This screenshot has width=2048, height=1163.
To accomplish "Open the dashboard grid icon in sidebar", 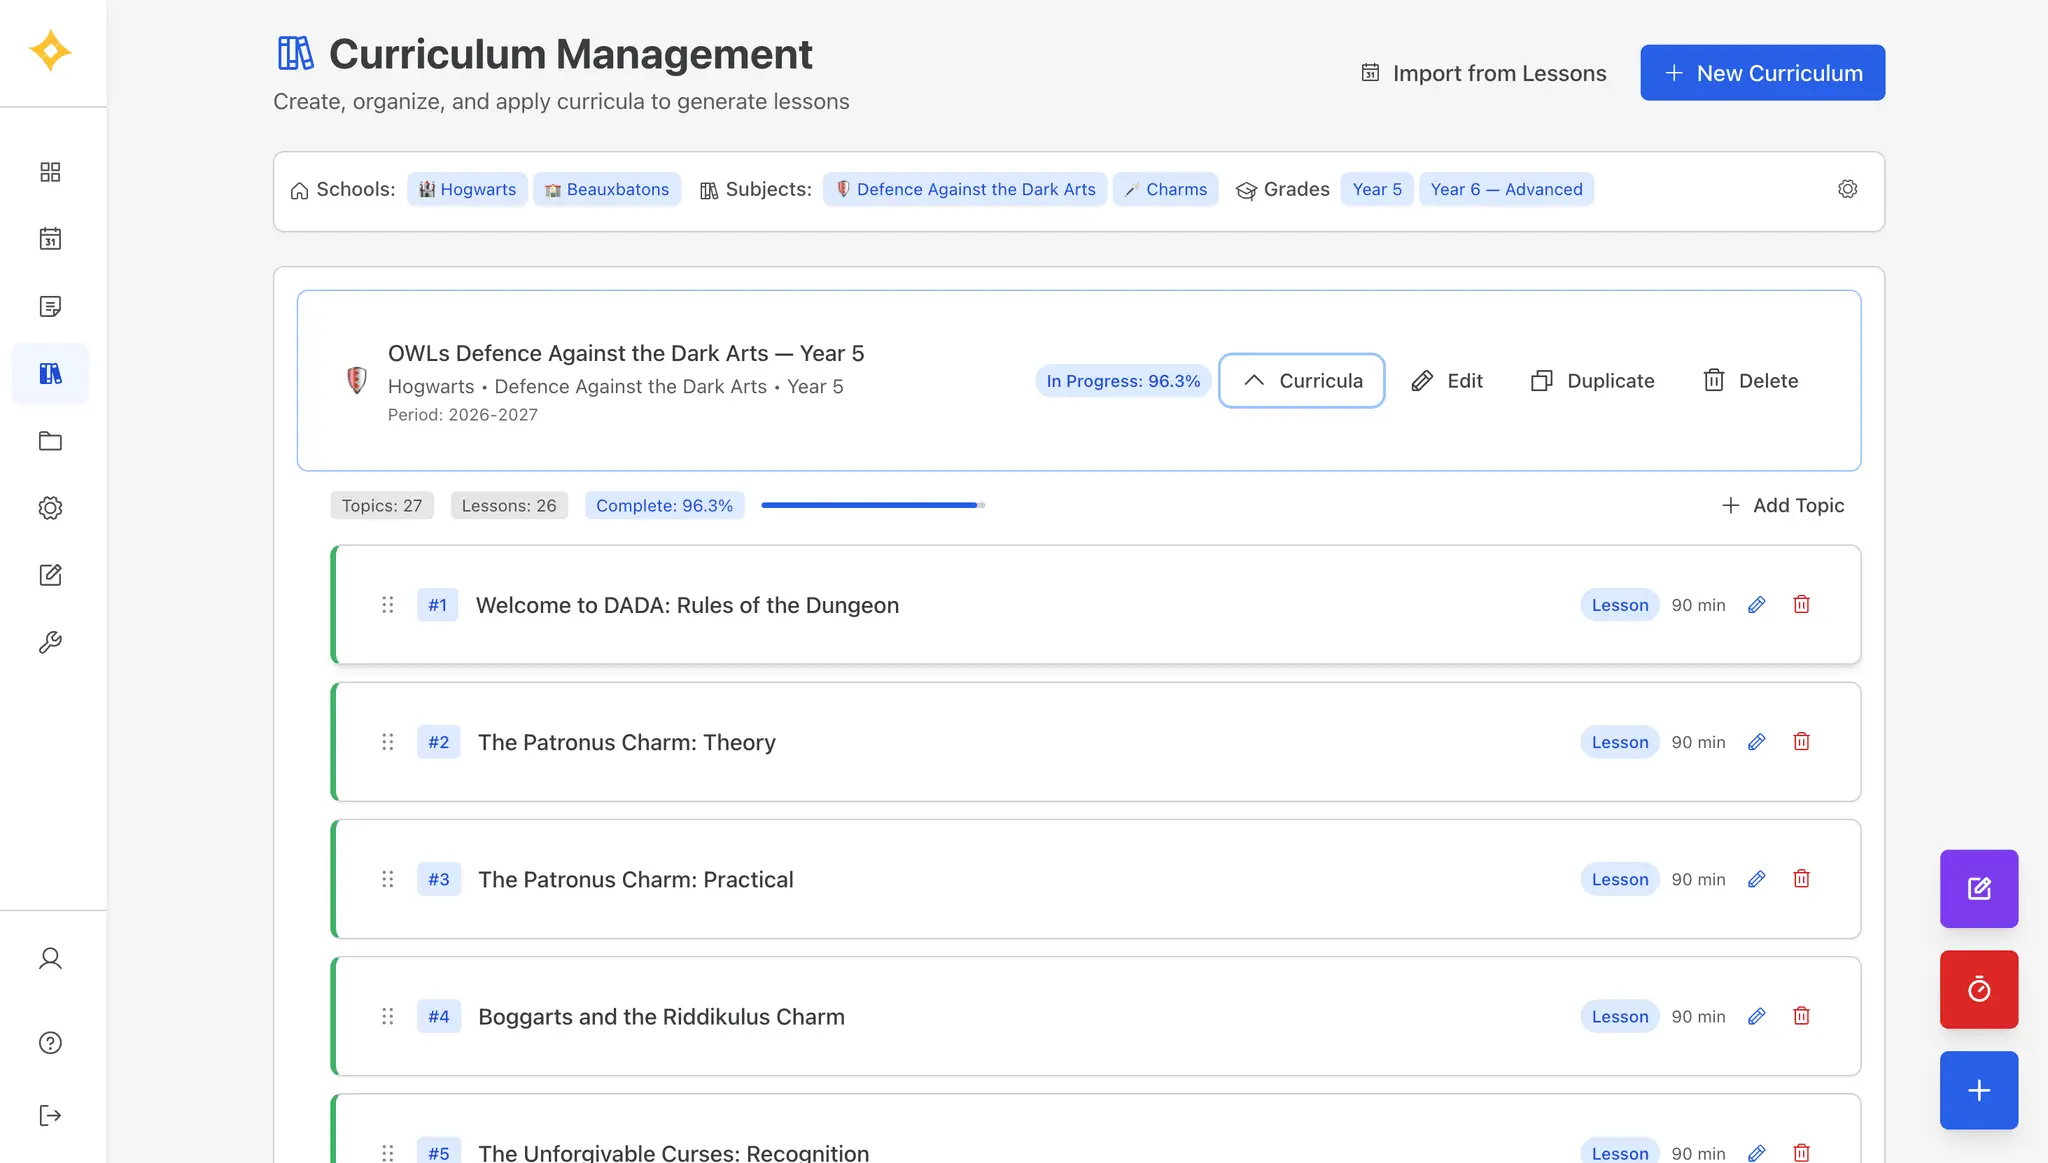I will (x=50, y=172).
